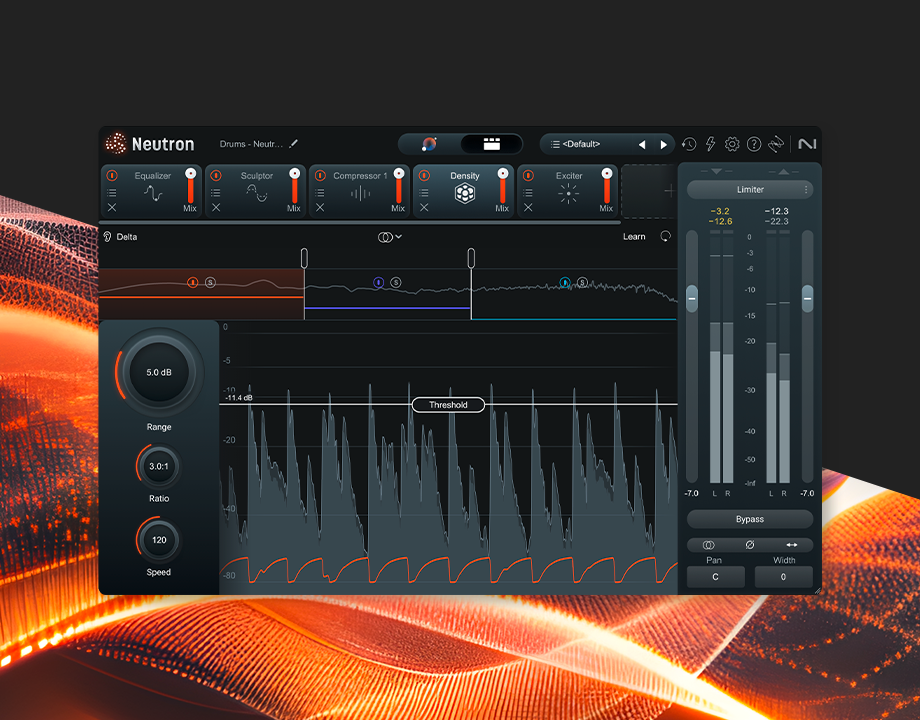Click the Exciter Mix slider
Image resolution: width=920 pixels, height=720 pixels.
click(606, 186)
